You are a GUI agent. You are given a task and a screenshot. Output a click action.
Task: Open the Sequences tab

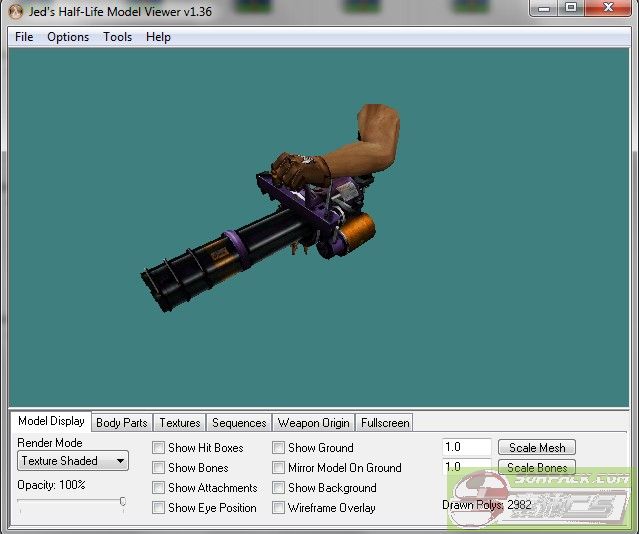pos(239,423)
